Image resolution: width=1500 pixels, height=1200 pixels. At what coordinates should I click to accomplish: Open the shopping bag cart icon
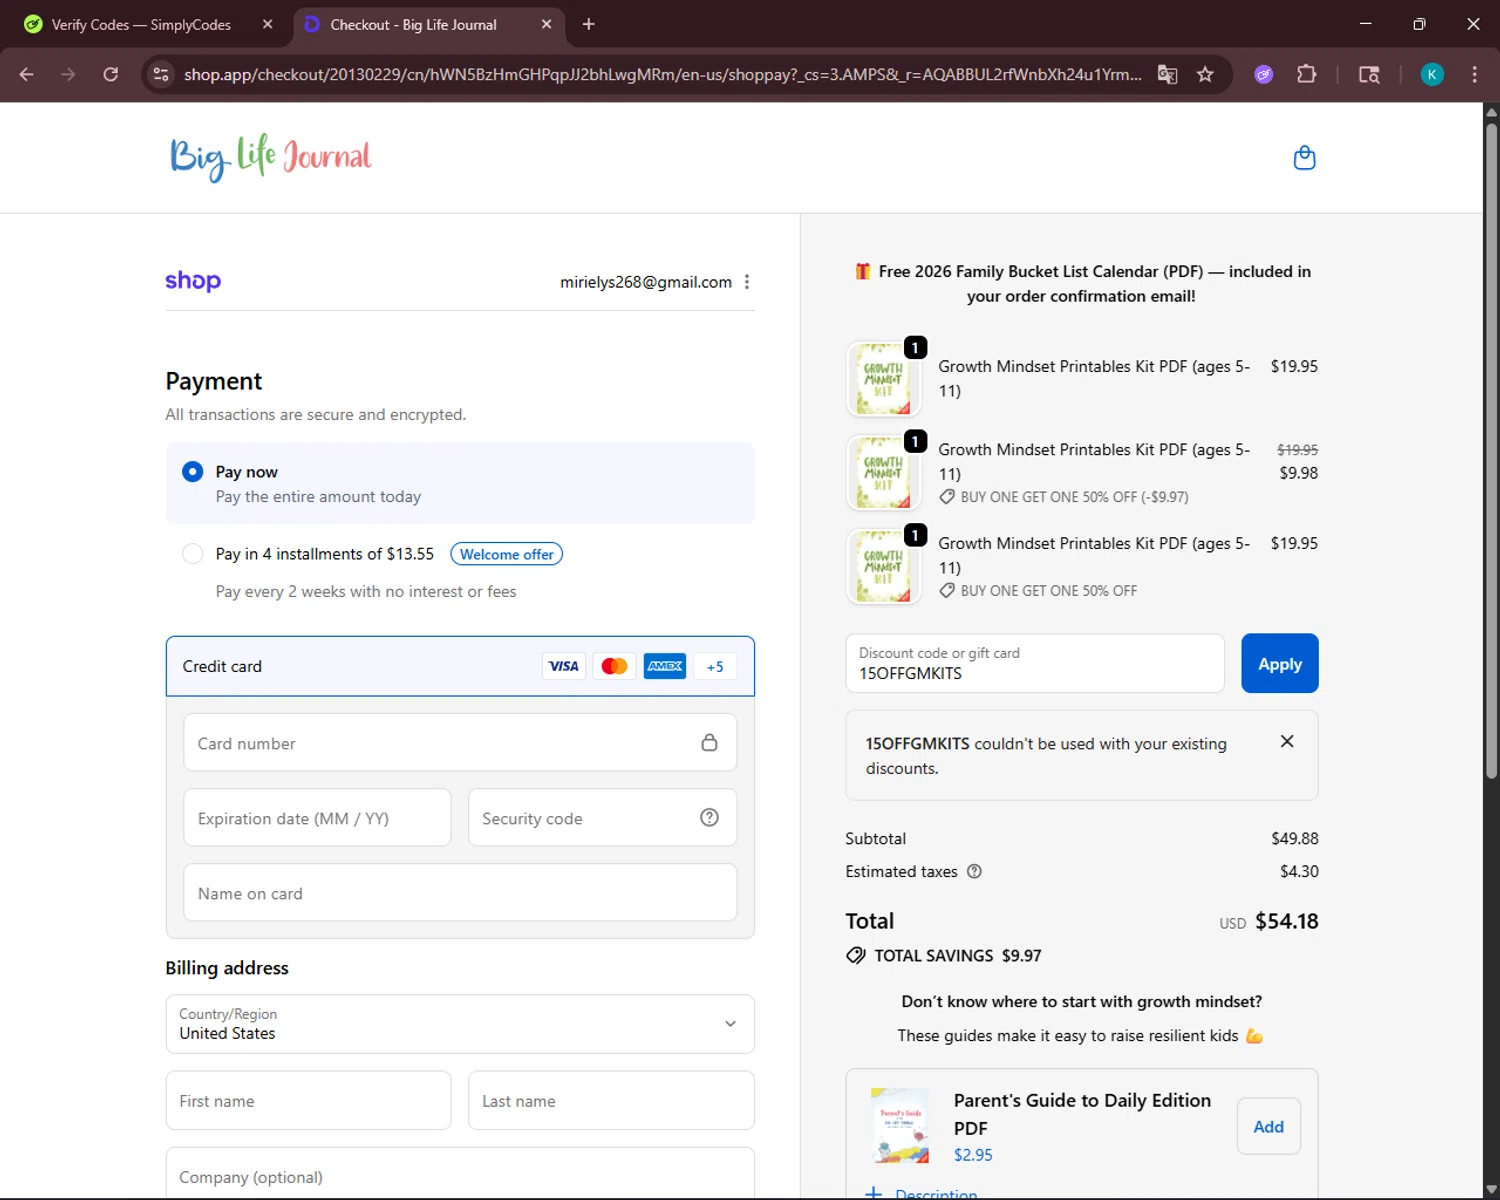(x=1304, y=158)
